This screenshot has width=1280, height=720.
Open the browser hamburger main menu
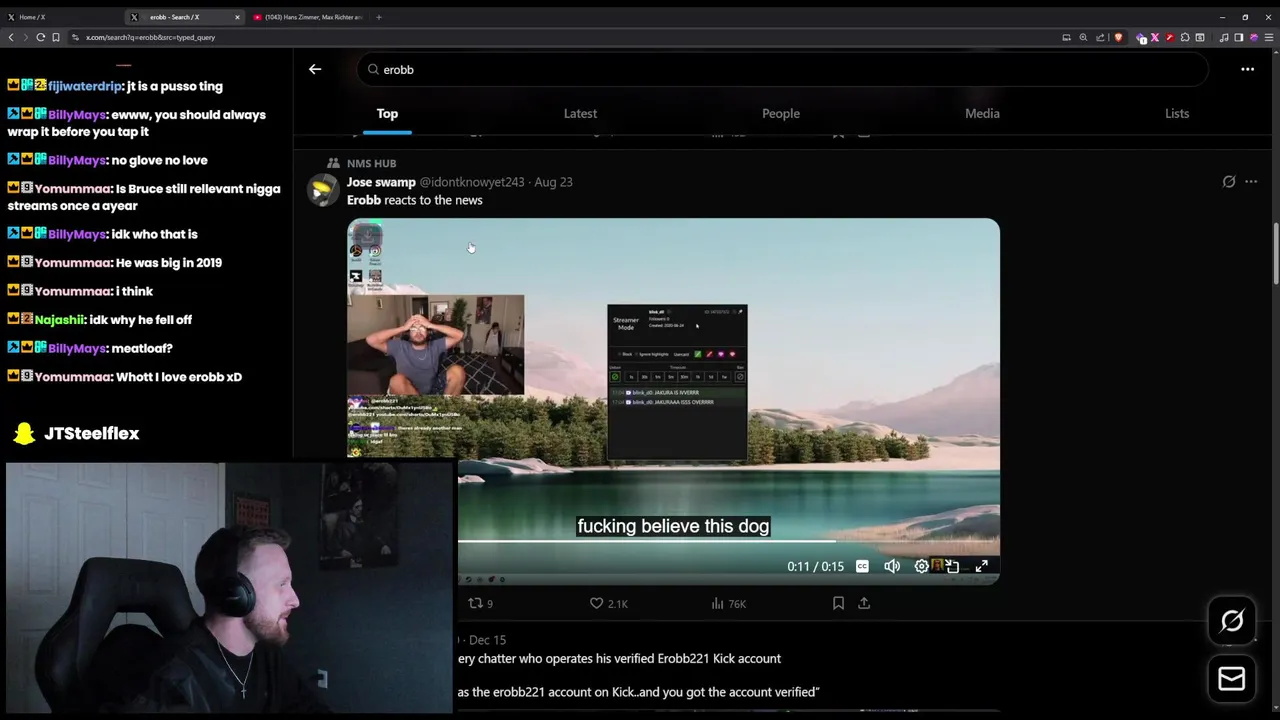point(1269,37)
